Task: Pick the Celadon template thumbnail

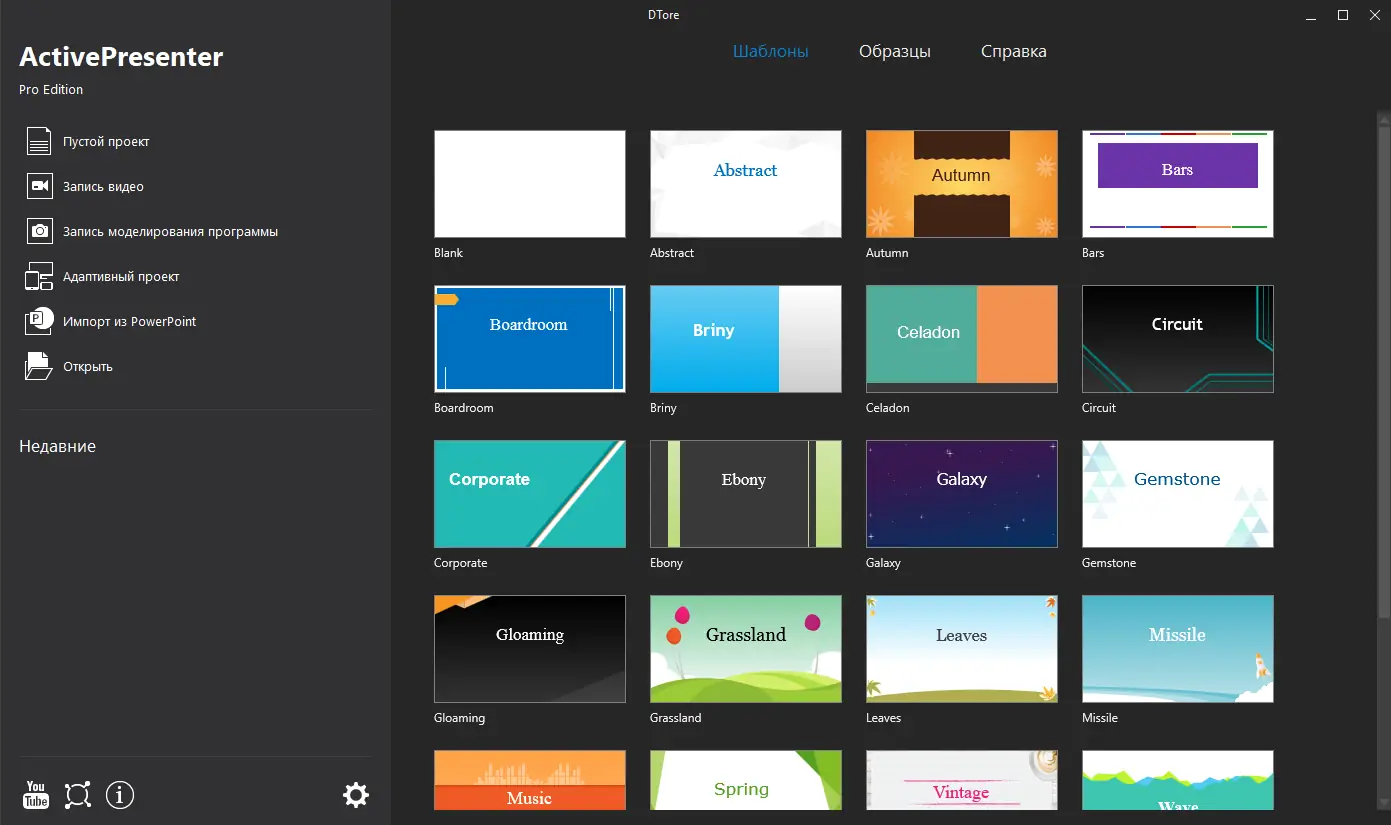Action: pyautogui.click(x=962, y=339)
